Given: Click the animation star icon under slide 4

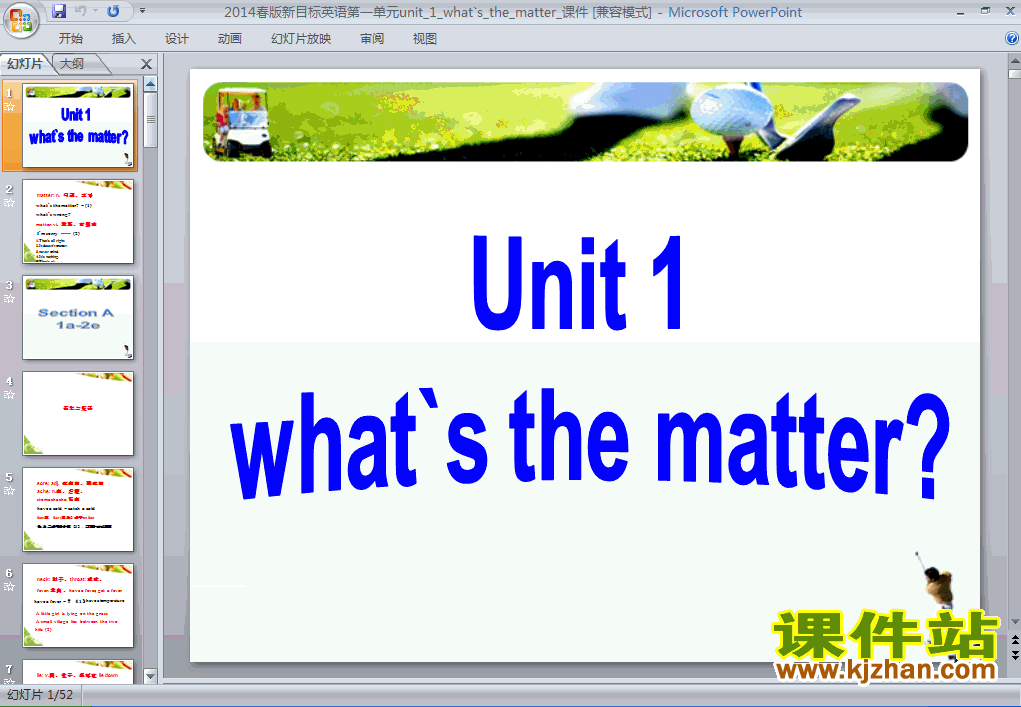Looking at the screenshot, I should (x=9, y=395).
